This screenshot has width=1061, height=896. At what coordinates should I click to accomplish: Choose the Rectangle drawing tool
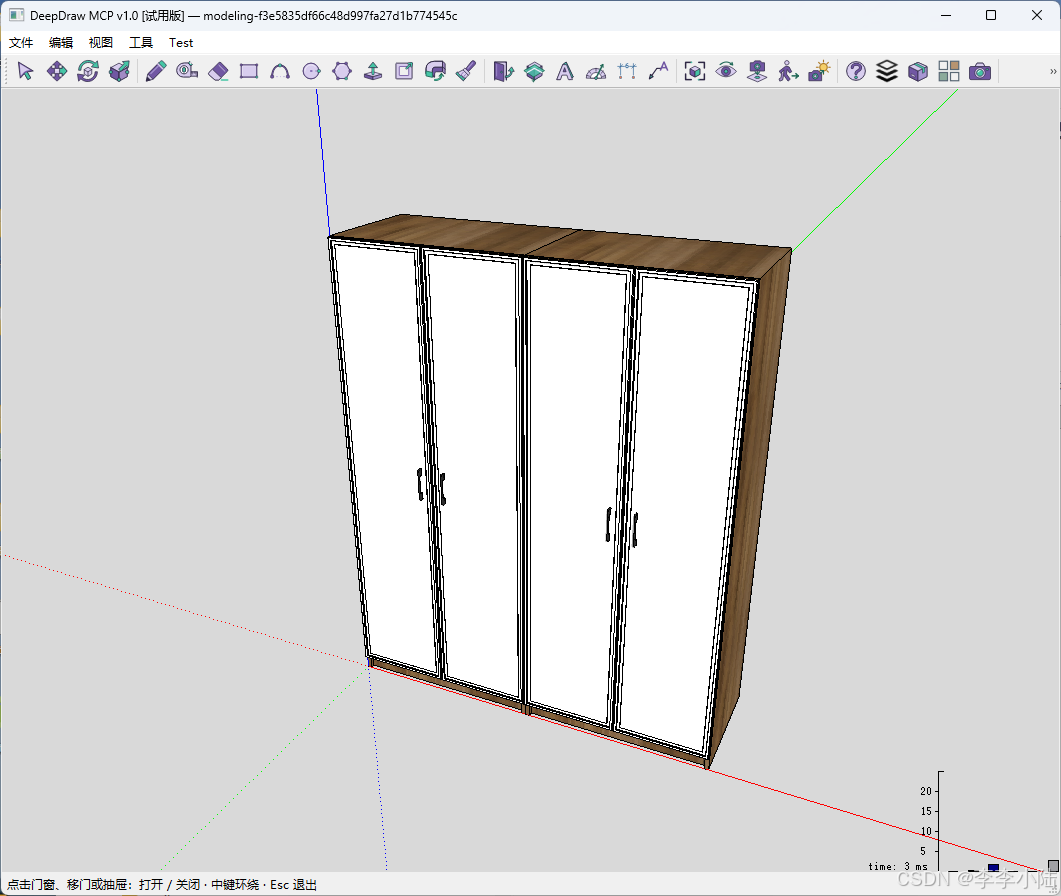(249, 71)
